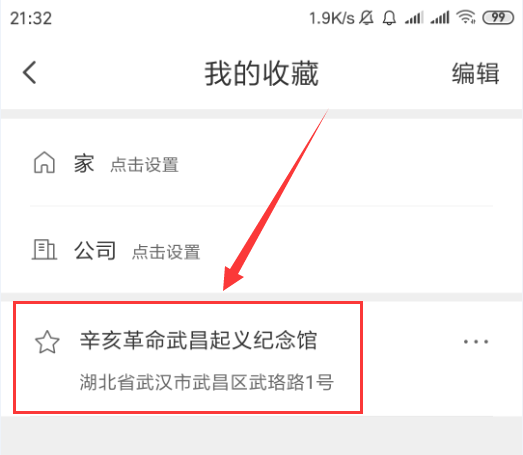
Task: Tap the muted bell icon in status bar
Action: coord(366,18)
